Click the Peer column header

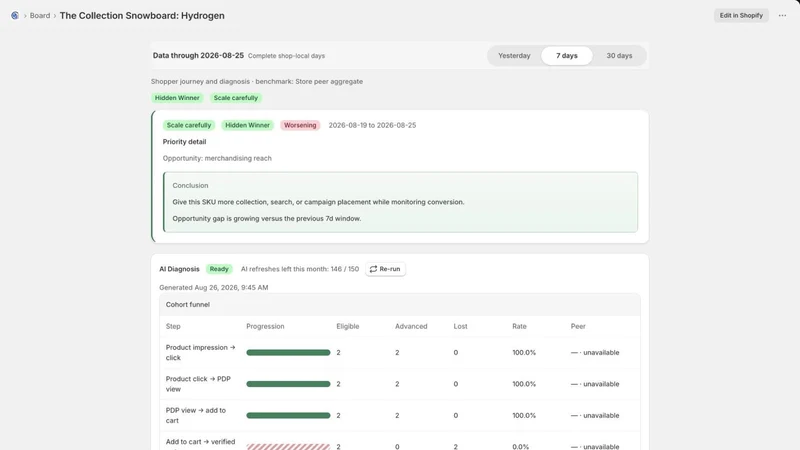point(578,327)
